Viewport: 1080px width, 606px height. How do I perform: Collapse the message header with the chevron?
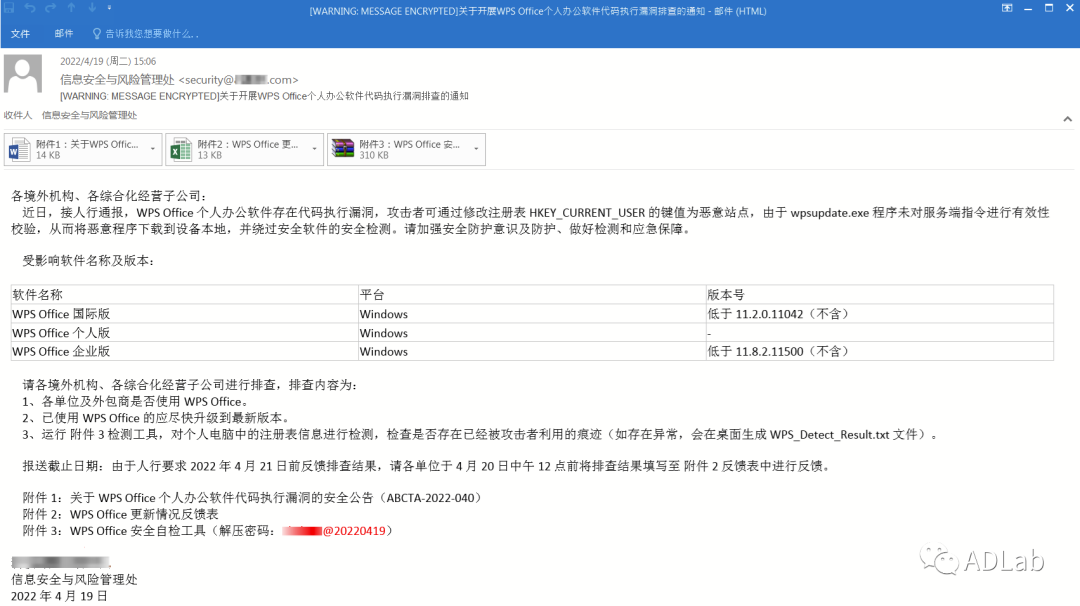point(1068,117)
